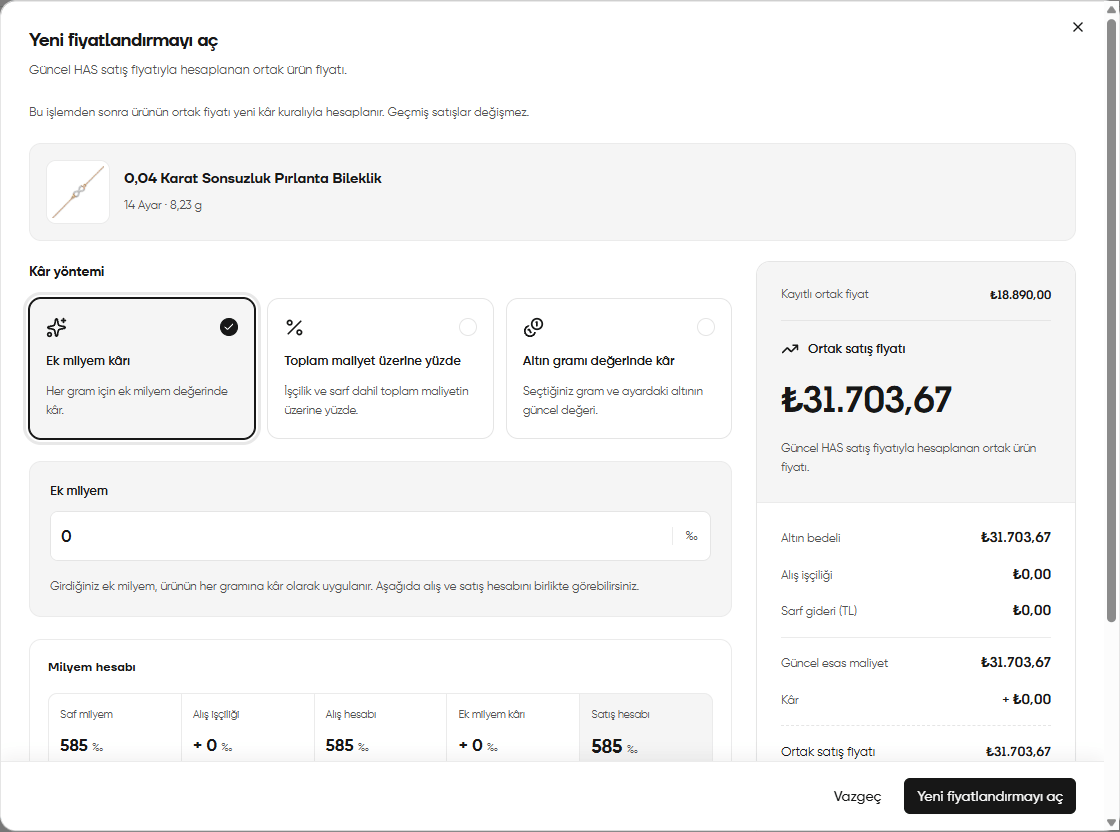Screen dimensions: 1120x832
Task: Click the product name 0,04 Karat Sonsuzluk Pırlanta Bileklik
Action: pos(253,179)
